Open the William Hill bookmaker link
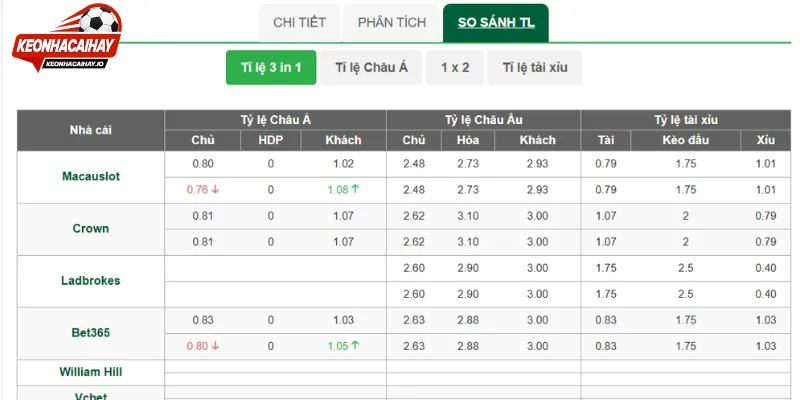This screenshot has width=800, height=400. (91, 371)
